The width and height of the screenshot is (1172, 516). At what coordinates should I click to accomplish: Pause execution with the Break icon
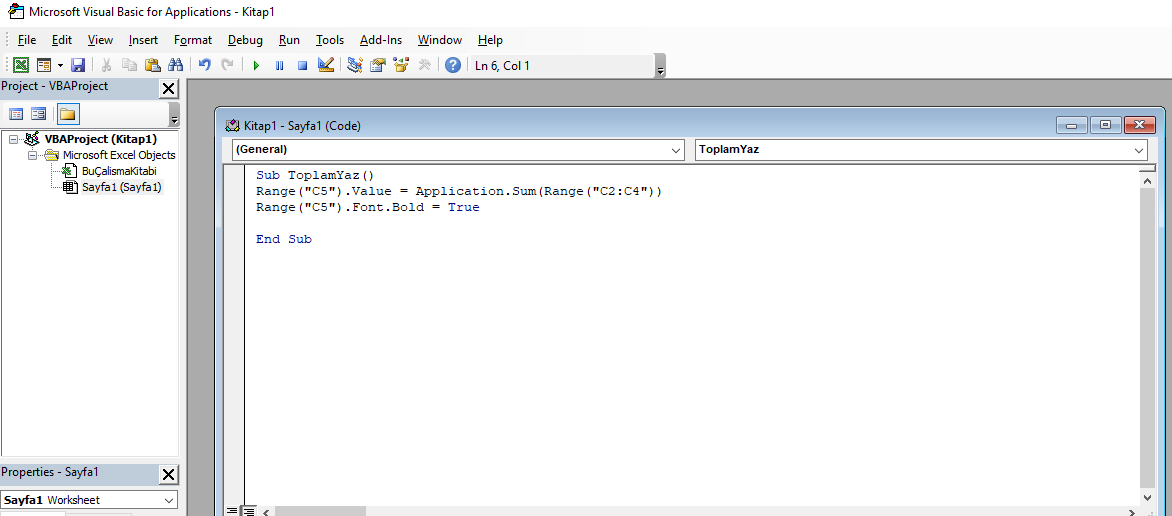[280, 66]
